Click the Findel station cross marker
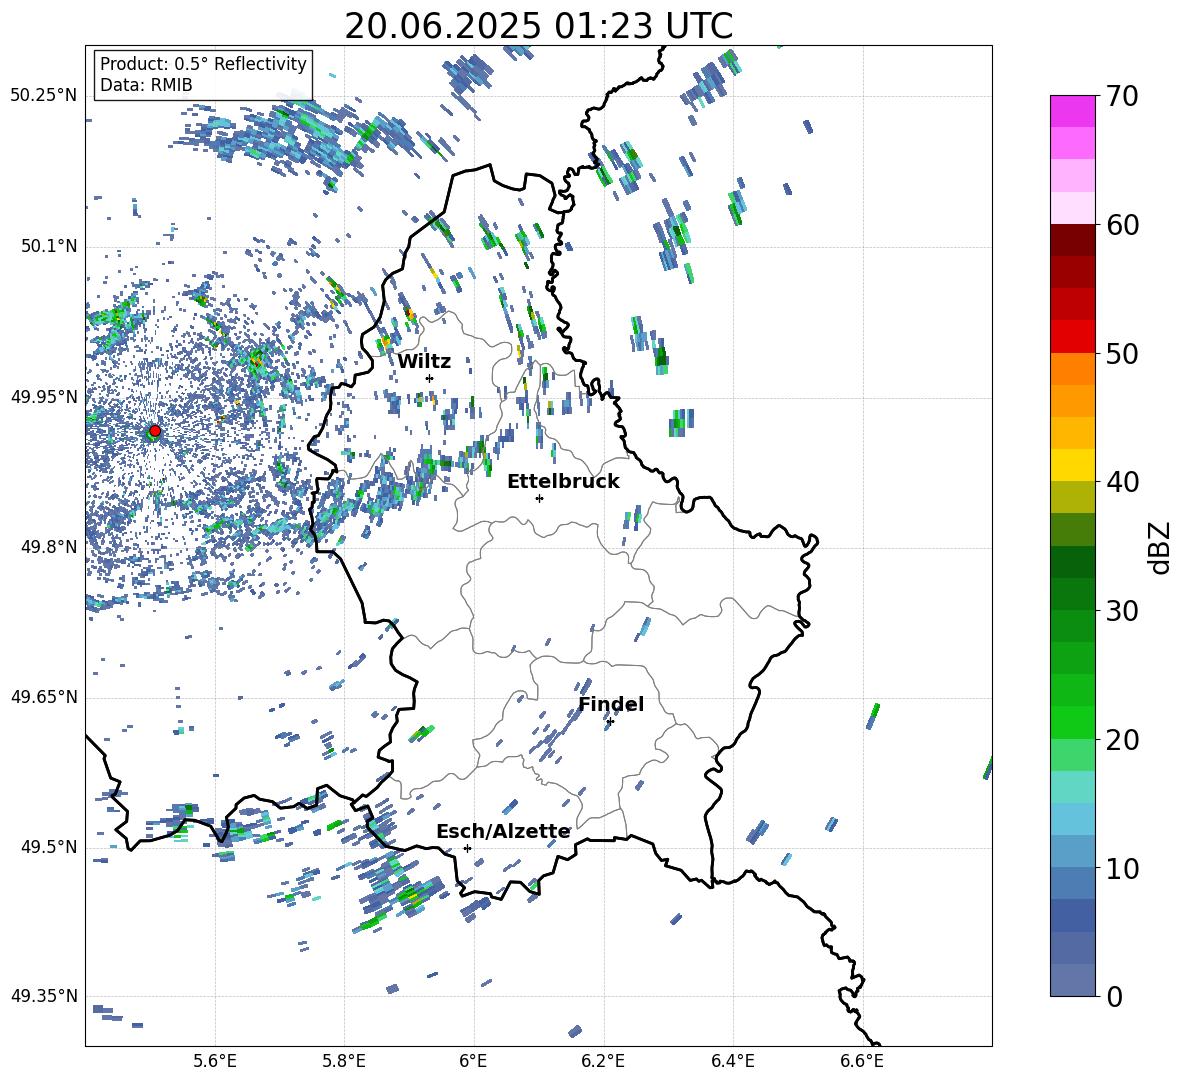This screenshot has height=1081, width=1184. coord(610,722)
